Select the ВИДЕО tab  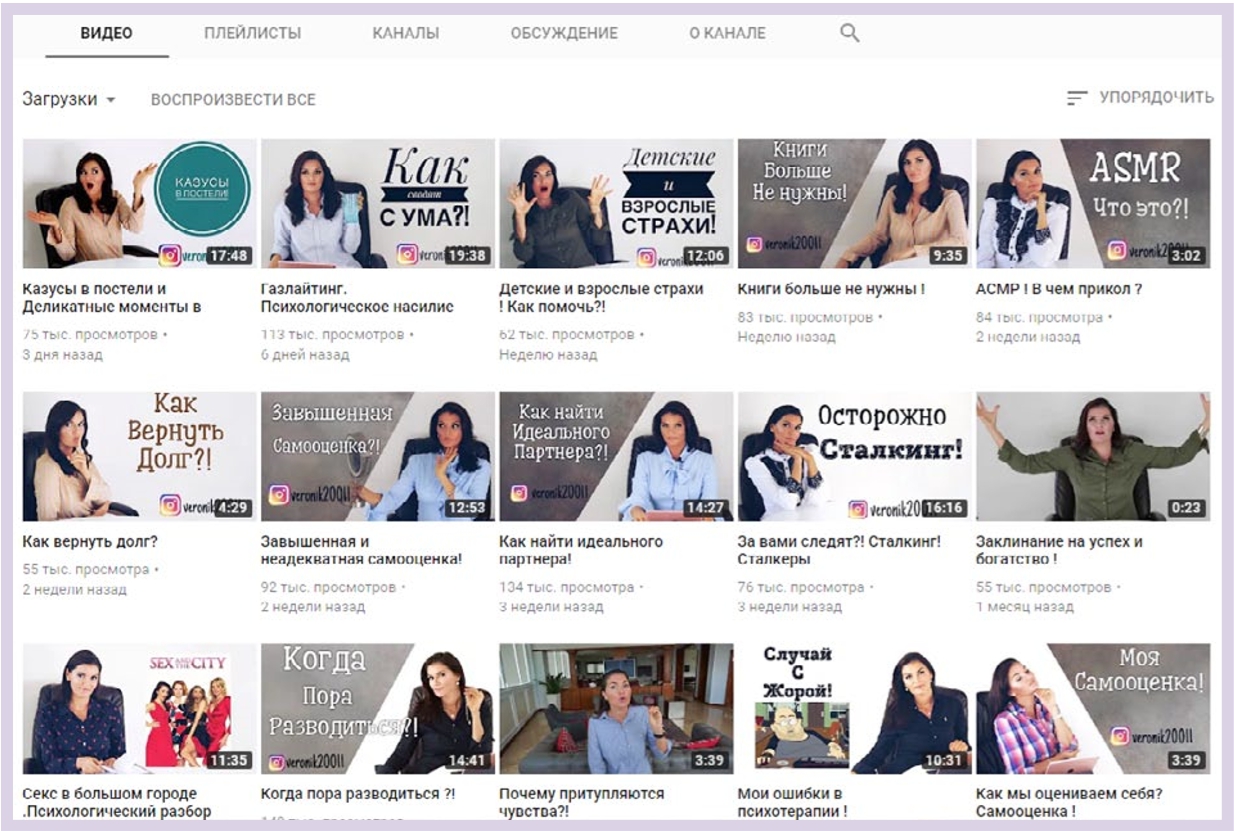click(106, 33)
